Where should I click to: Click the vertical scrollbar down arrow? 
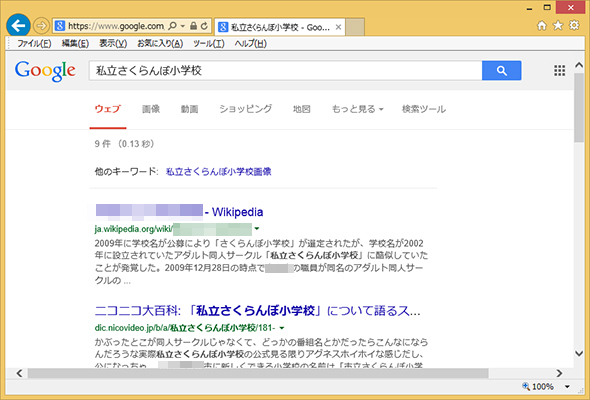(x=579, y=353)
